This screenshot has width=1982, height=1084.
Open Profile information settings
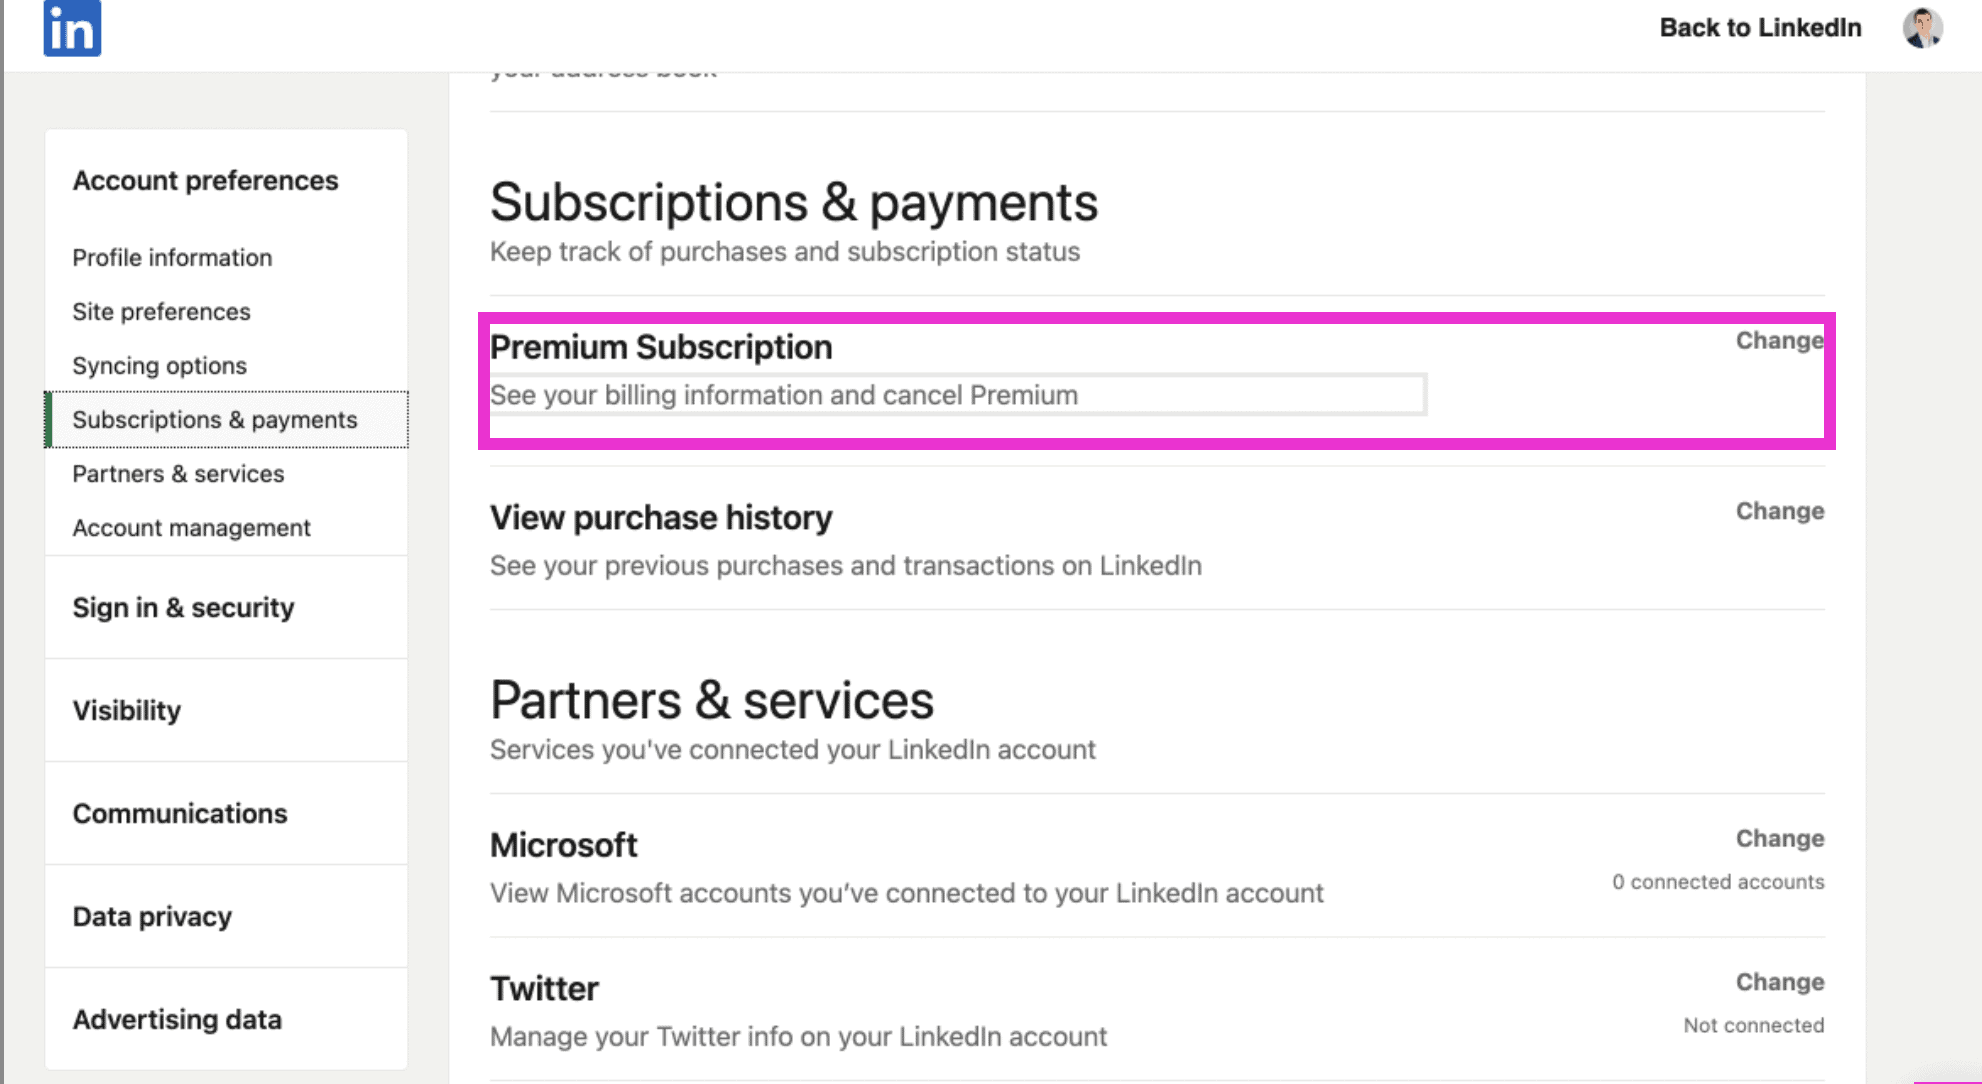172,258
